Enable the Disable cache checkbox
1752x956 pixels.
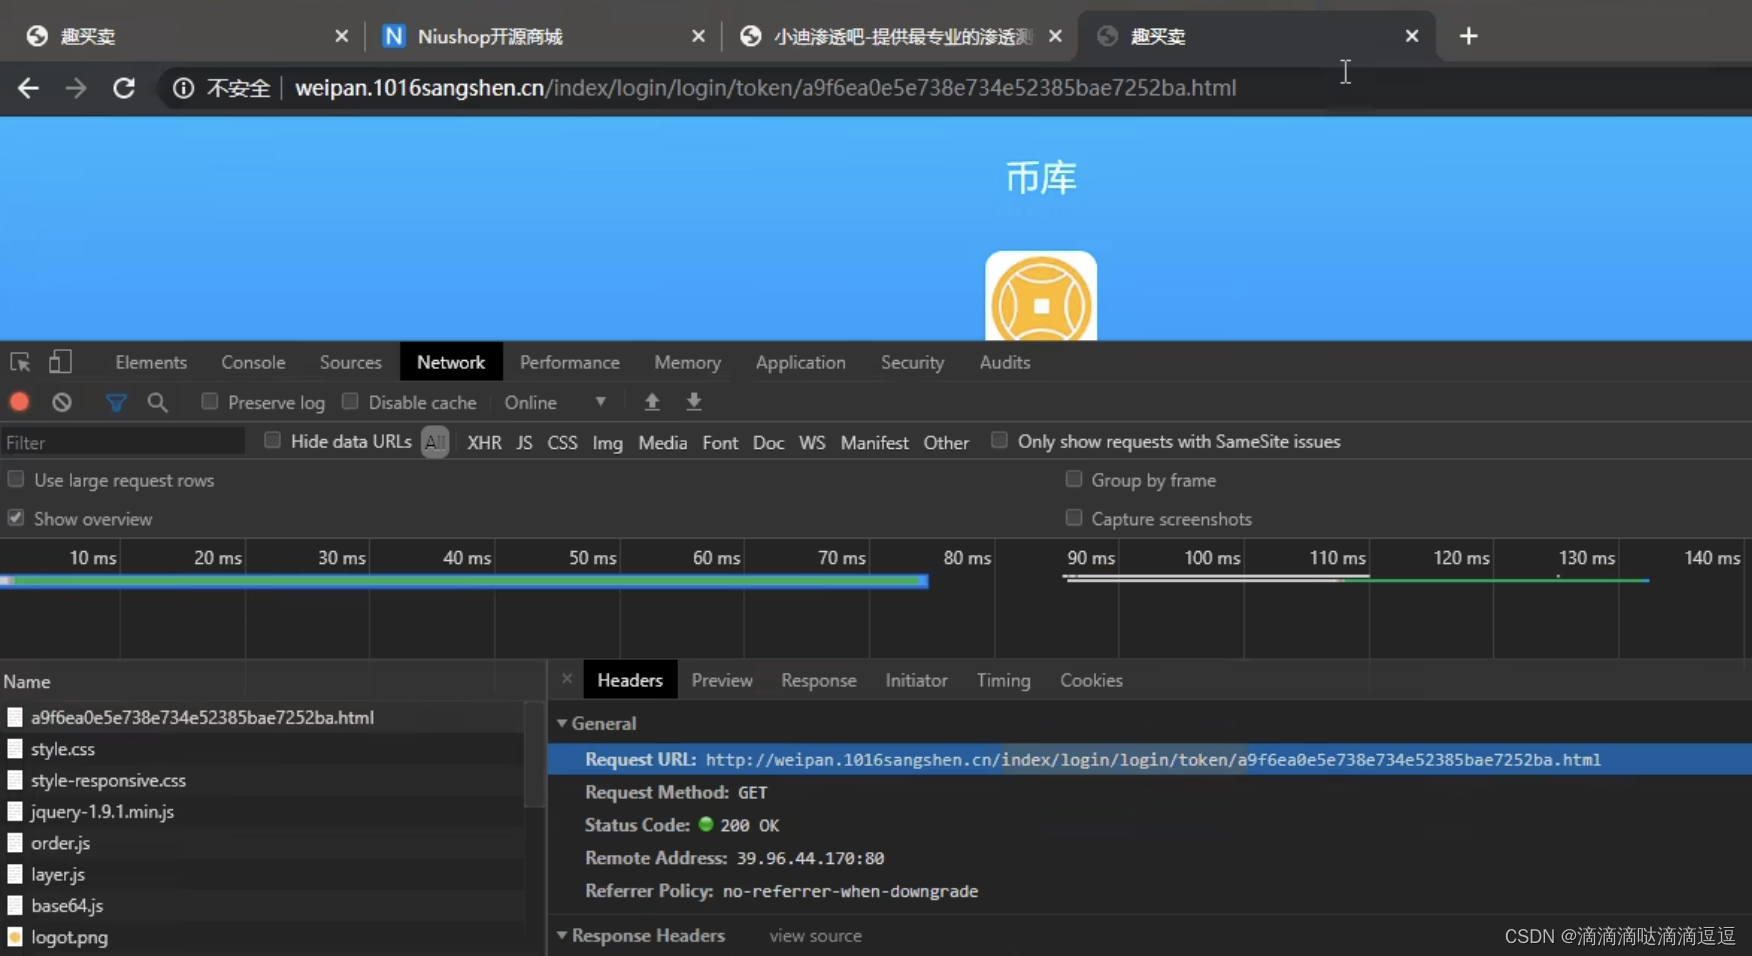coord(350,401)
